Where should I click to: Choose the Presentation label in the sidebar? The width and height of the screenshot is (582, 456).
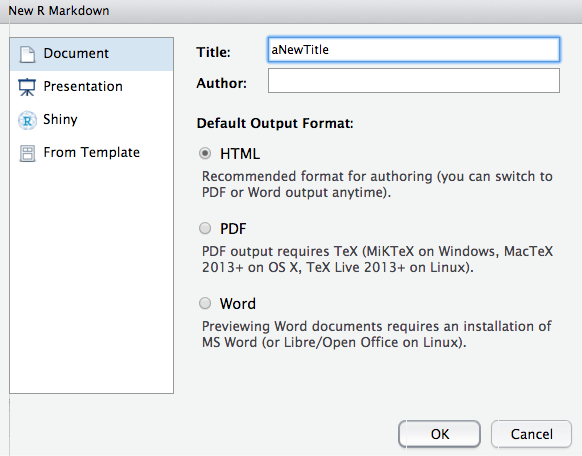83,86
